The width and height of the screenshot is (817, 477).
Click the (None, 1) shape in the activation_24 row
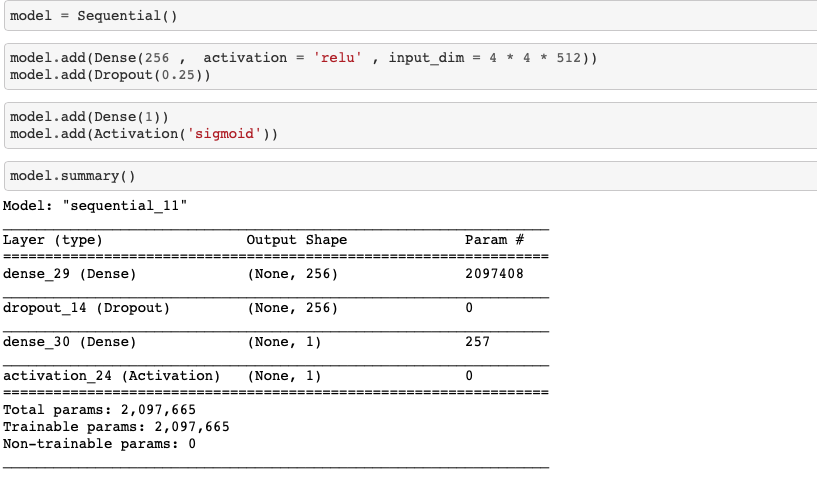pyautogui.click(x=284, y=375)
